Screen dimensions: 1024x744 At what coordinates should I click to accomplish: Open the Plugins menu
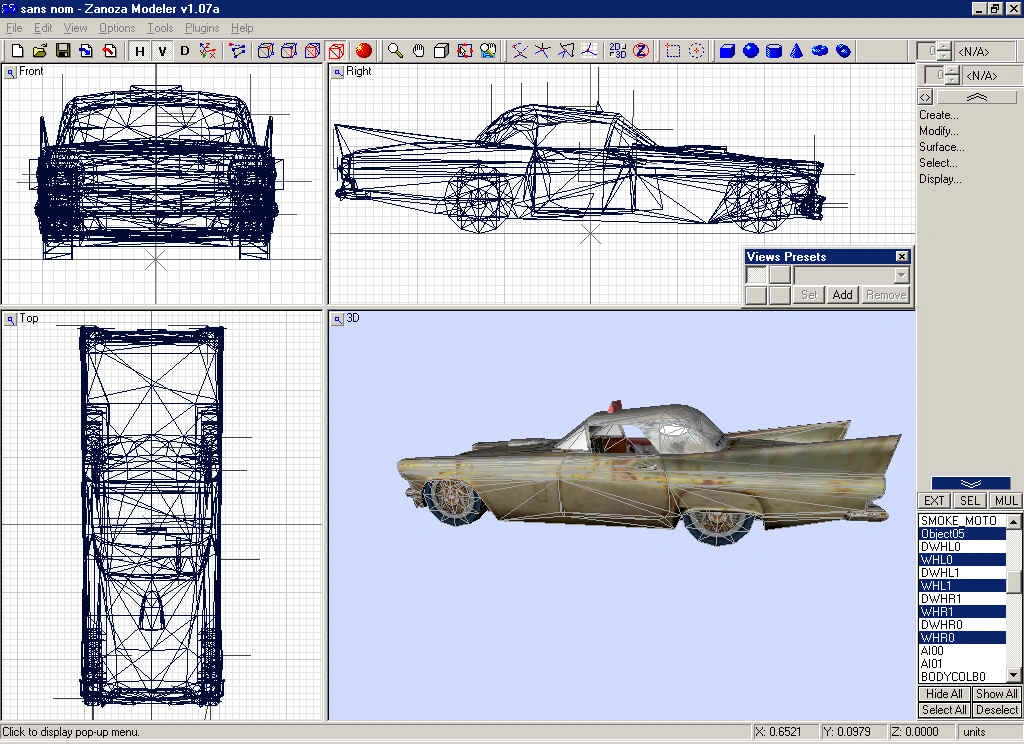[202, 28]
